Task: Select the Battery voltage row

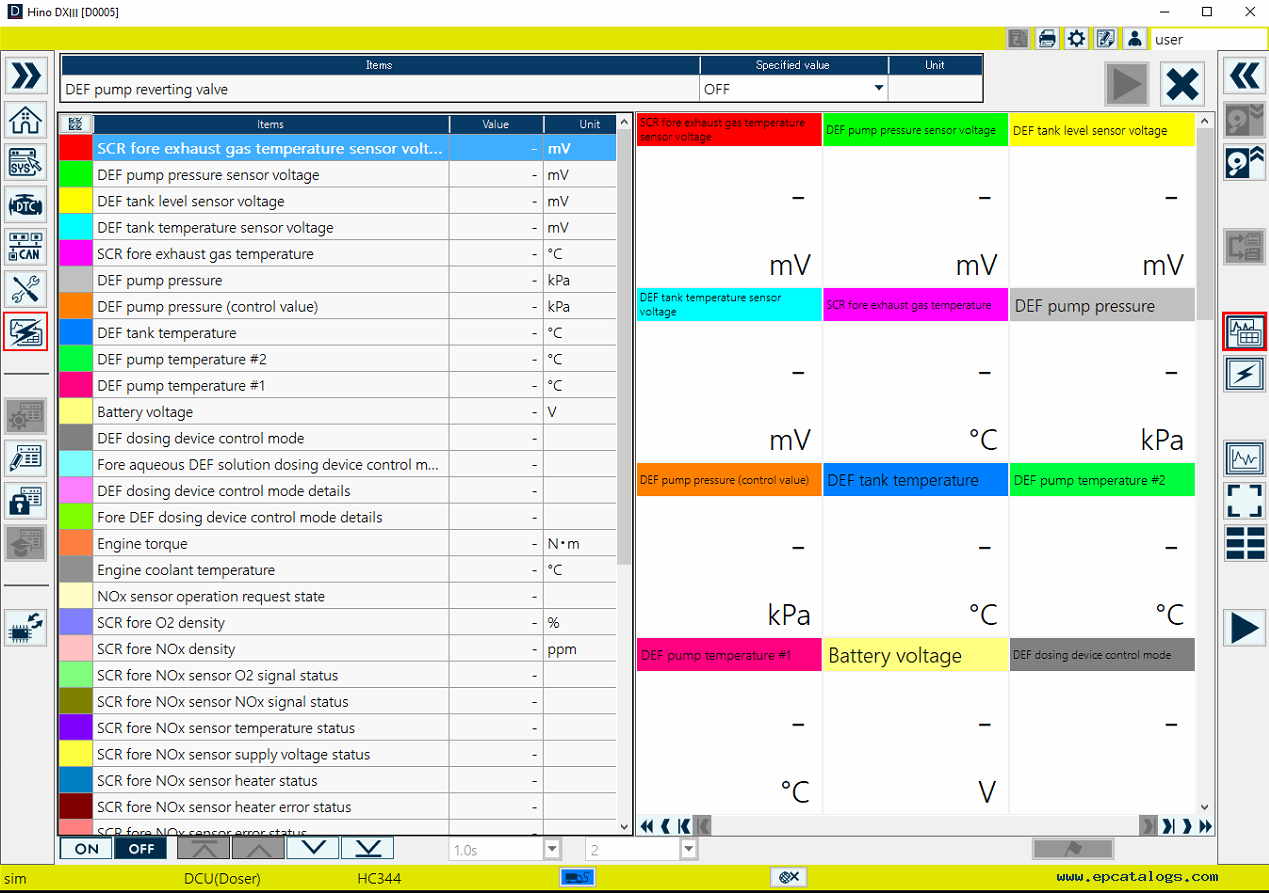Action: pos(270,412)
